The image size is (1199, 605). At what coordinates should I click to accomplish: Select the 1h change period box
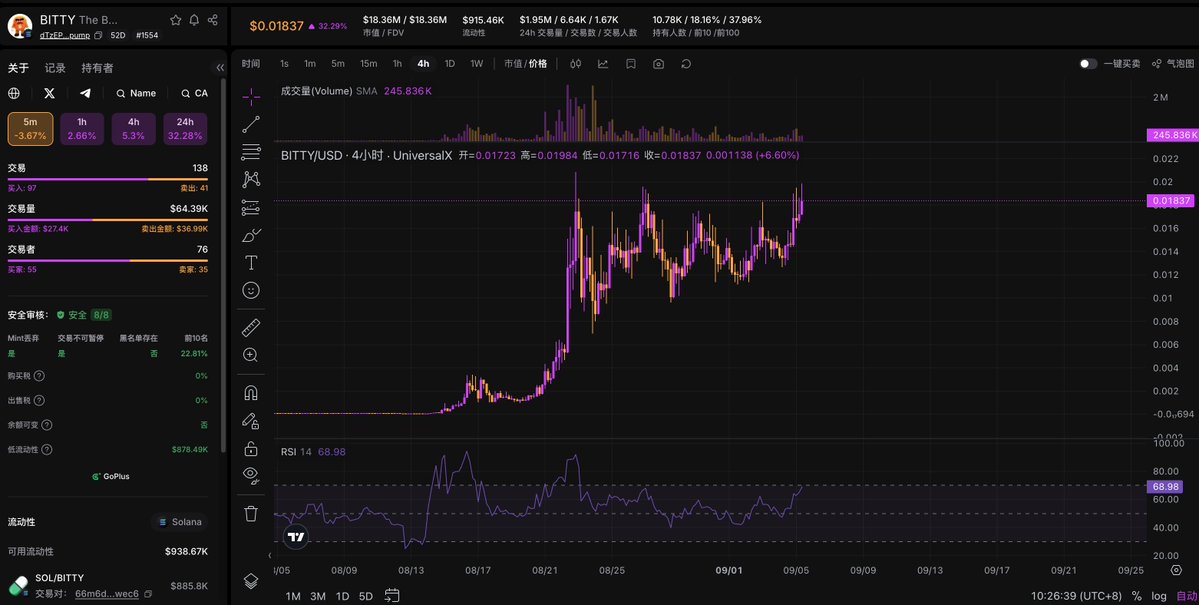82,129
